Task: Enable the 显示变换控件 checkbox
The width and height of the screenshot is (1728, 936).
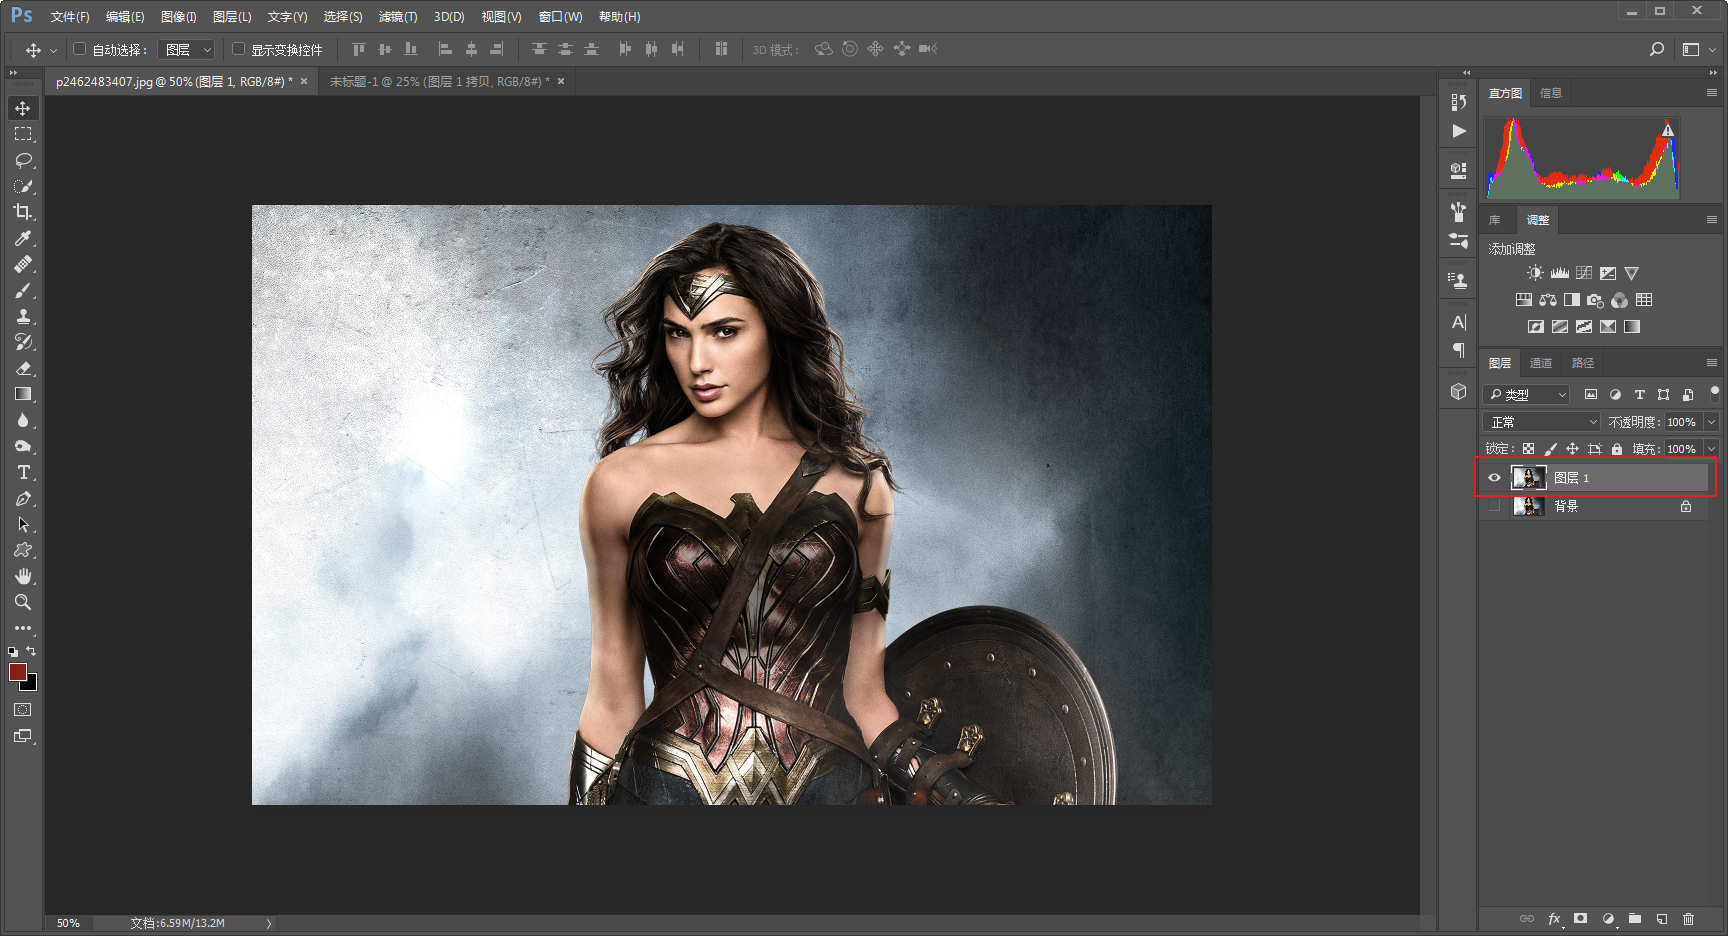Action: point(238,49)
